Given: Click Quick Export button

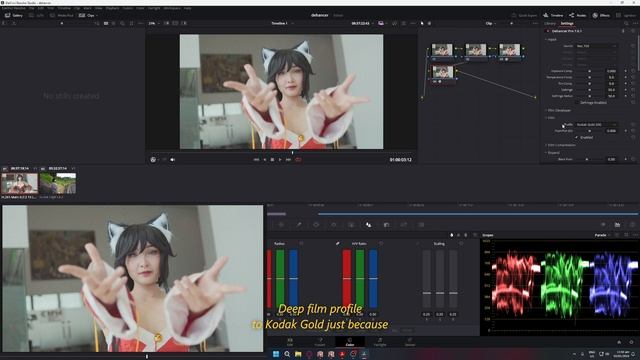Looking at the screenshot, I should [x=524, y=15].
